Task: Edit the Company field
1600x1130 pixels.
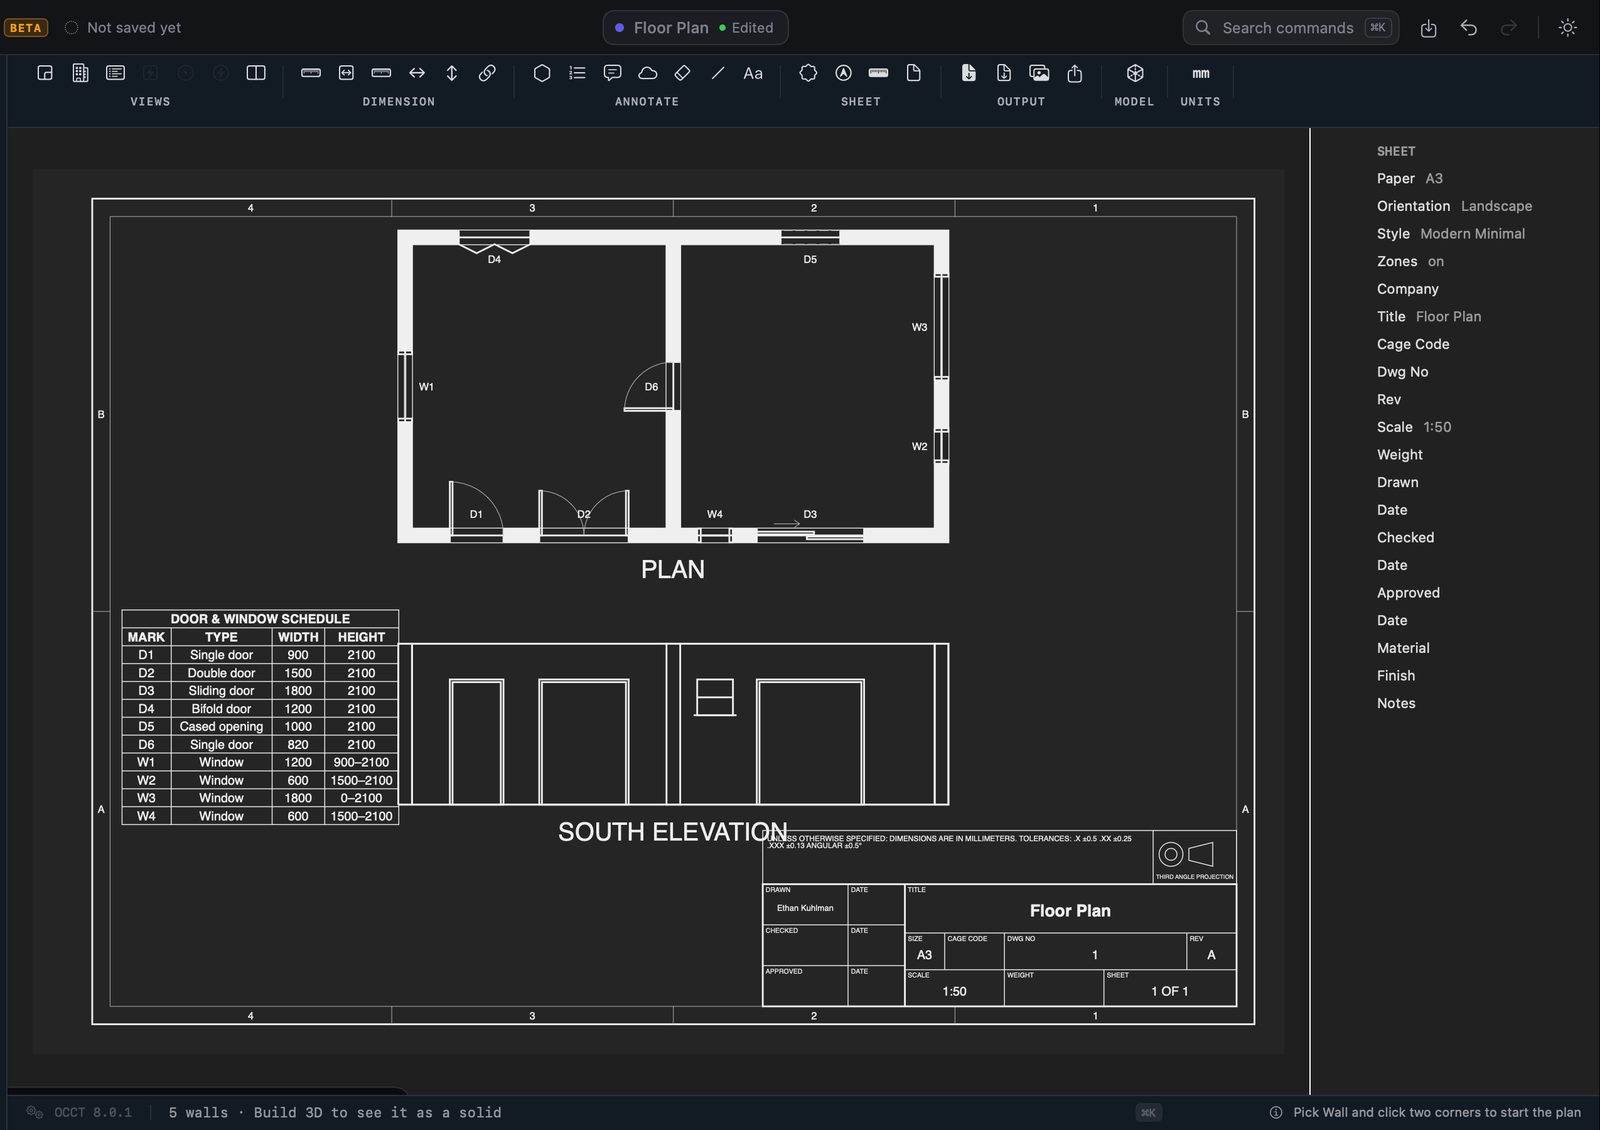Action: (1408, 289)
